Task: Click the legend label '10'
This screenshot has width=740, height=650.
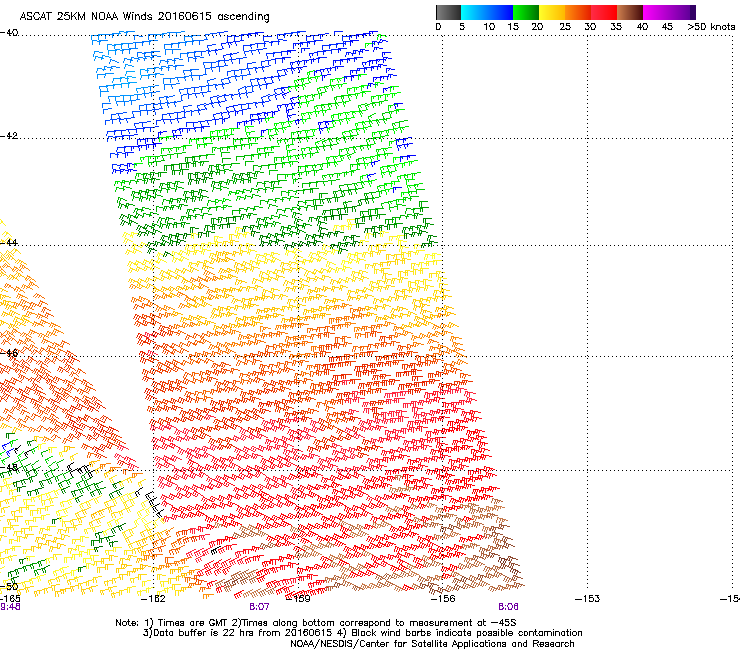Action: pos(489,27)
